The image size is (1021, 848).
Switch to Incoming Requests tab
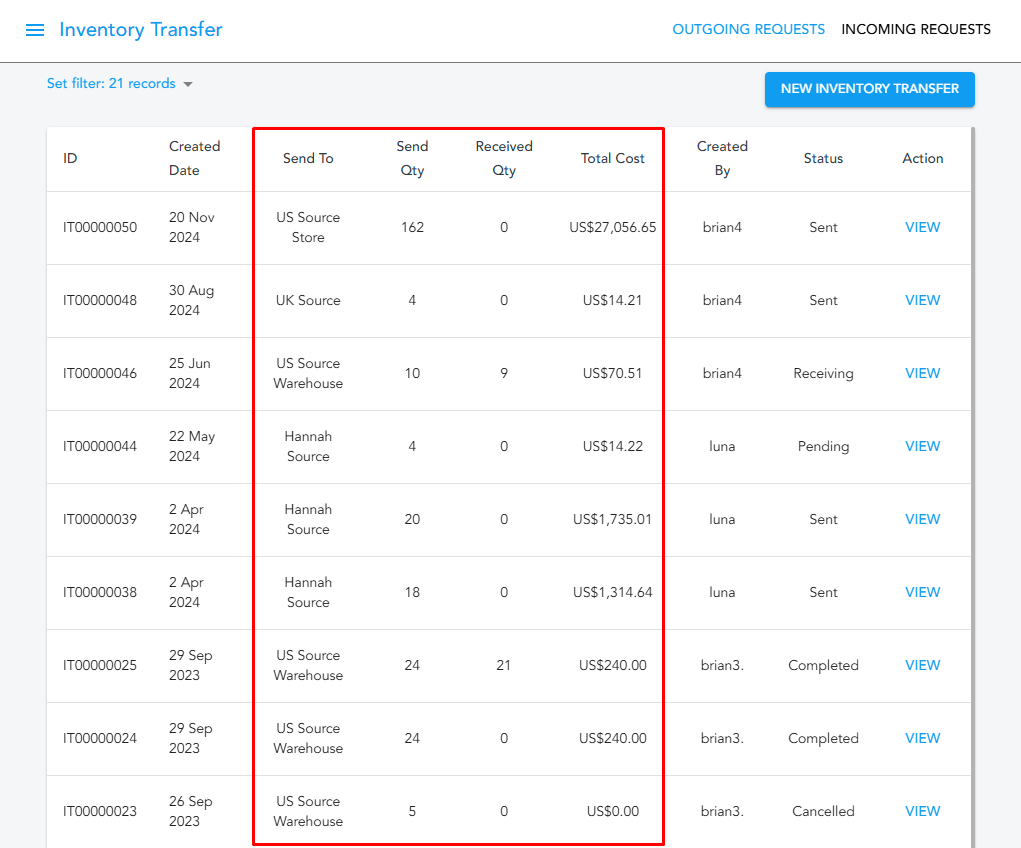916,29
